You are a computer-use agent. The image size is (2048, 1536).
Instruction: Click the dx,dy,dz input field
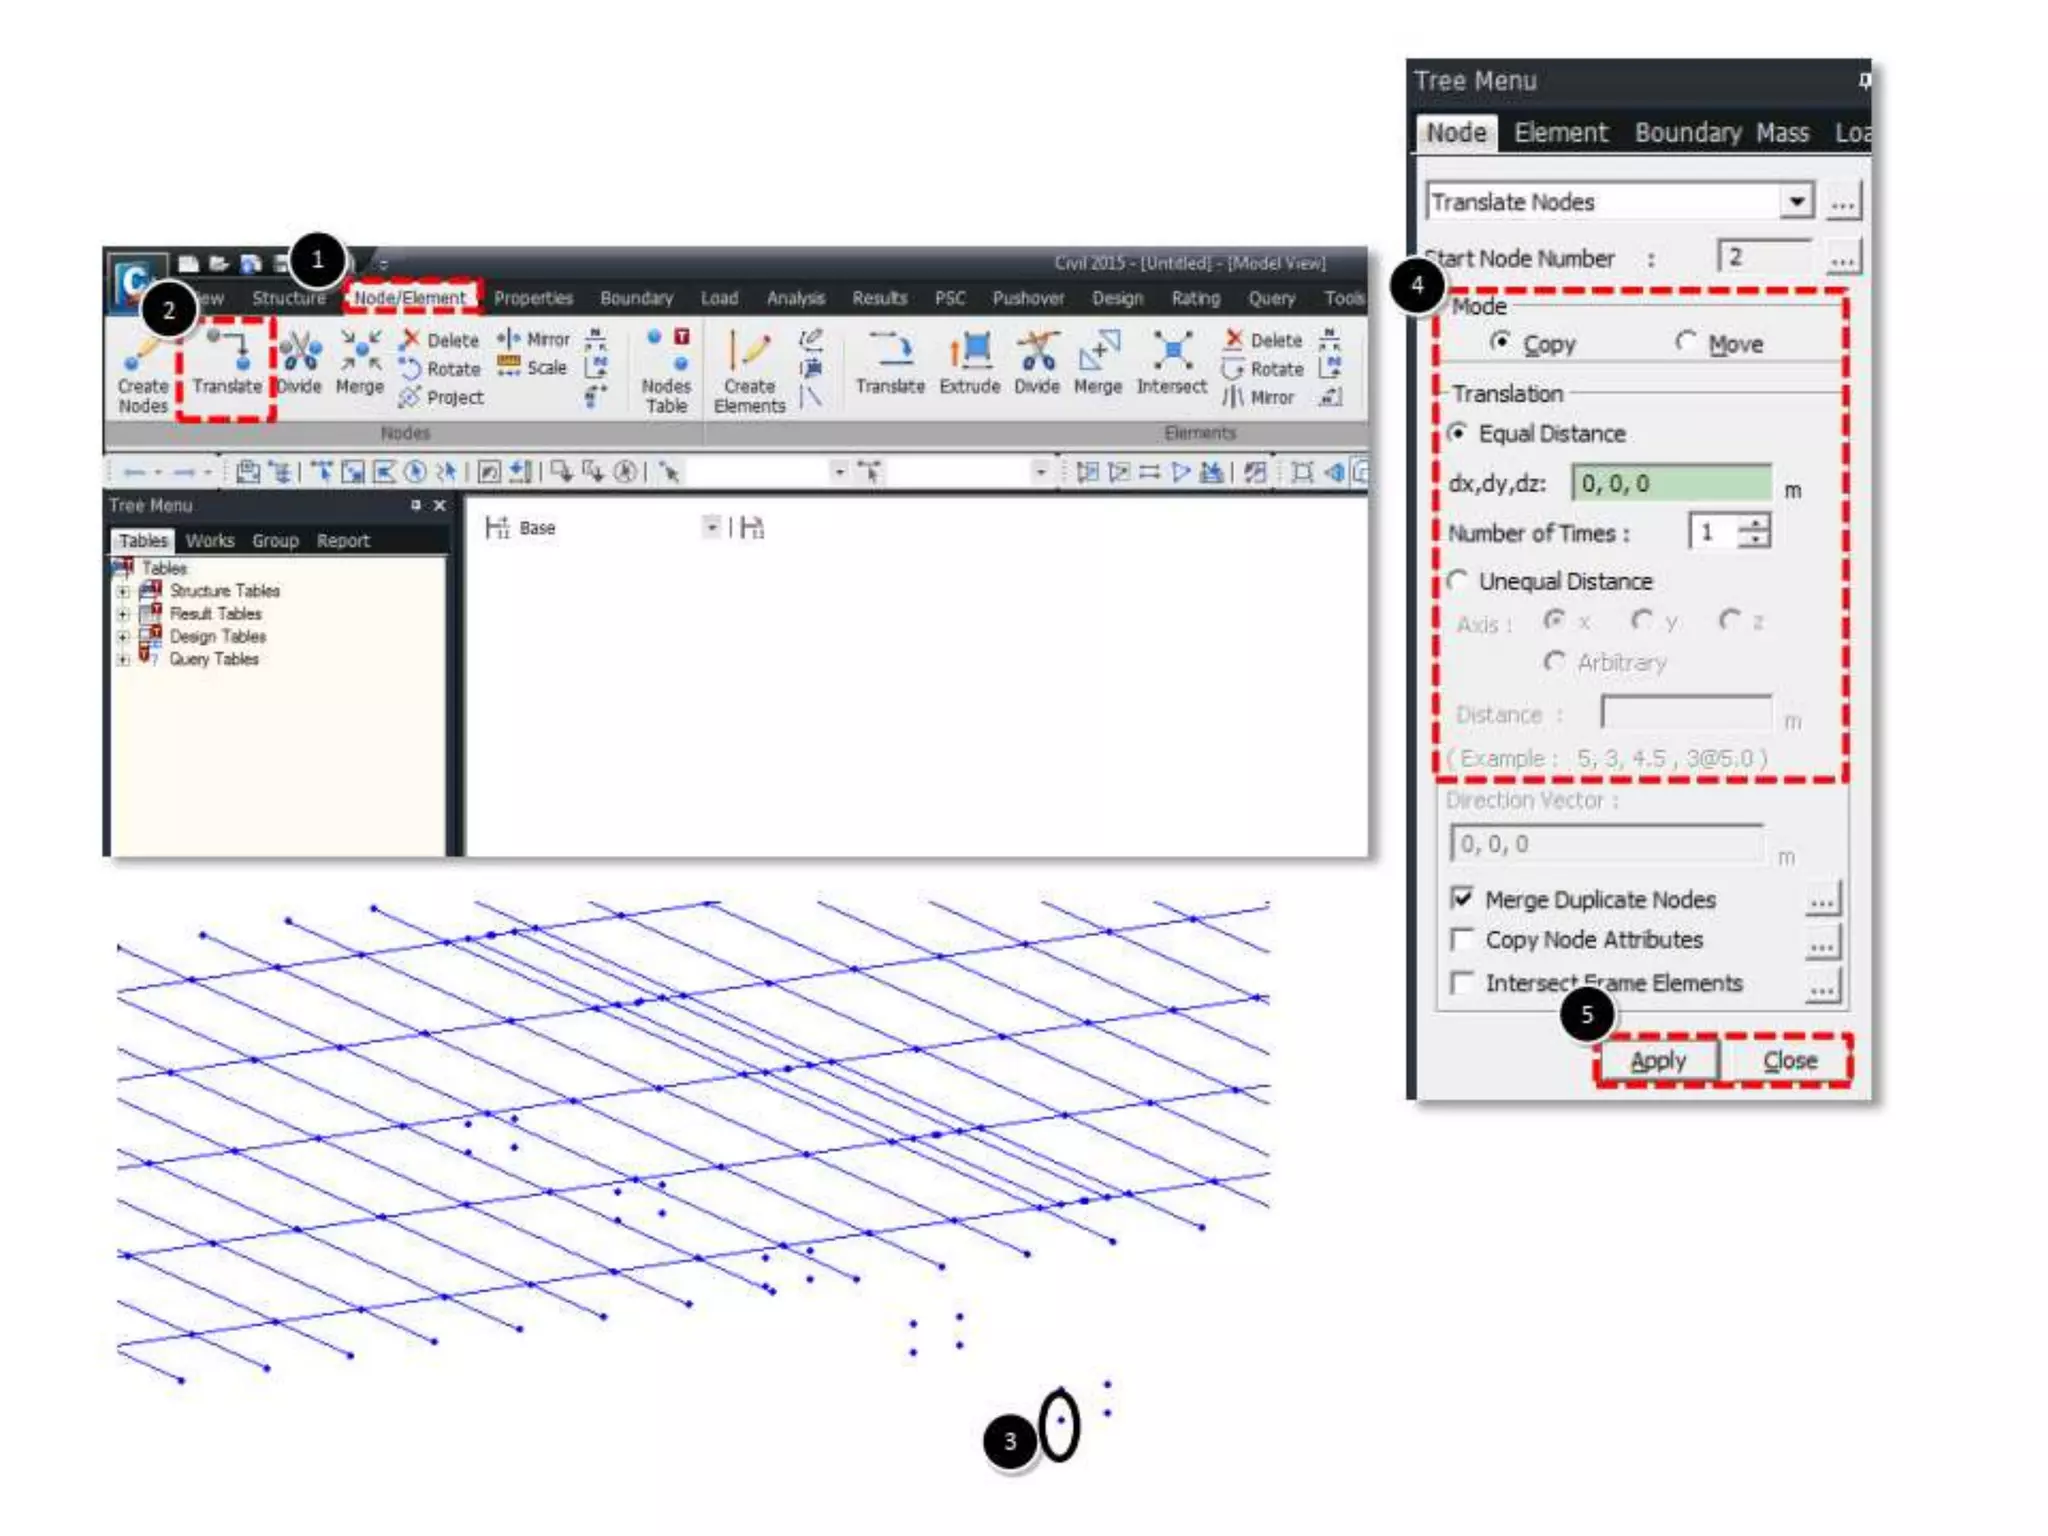point(1670,484)
